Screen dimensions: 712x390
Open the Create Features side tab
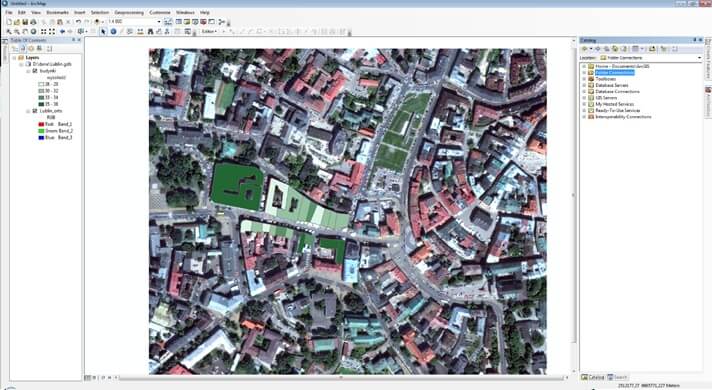707,59
